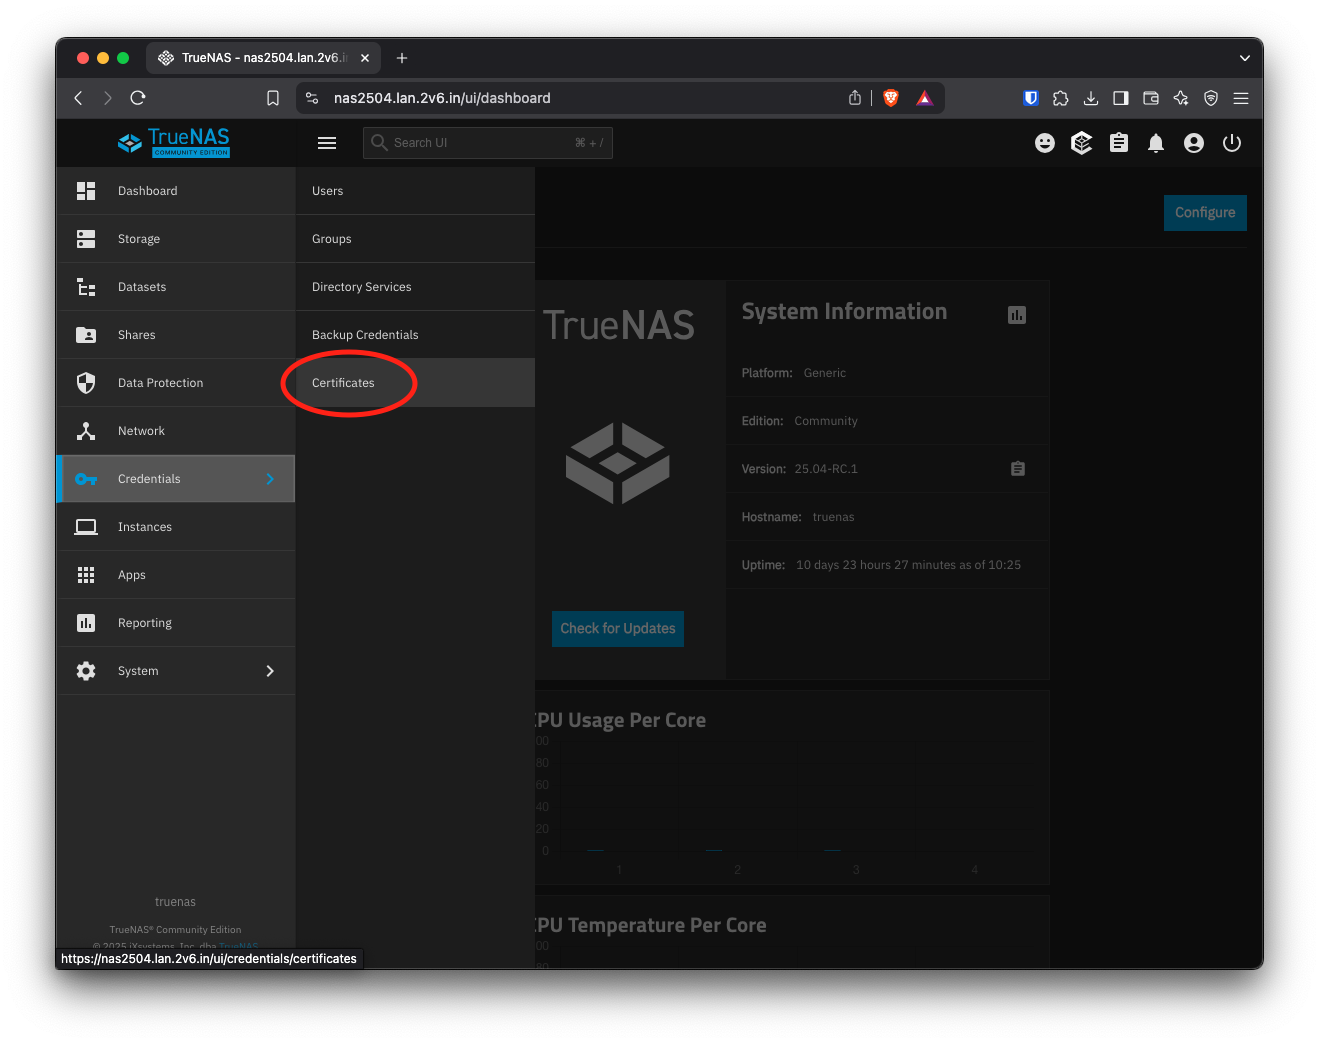Click the TrueNAS Community Edition logo
The image size is (1319, 1043).
174,142
